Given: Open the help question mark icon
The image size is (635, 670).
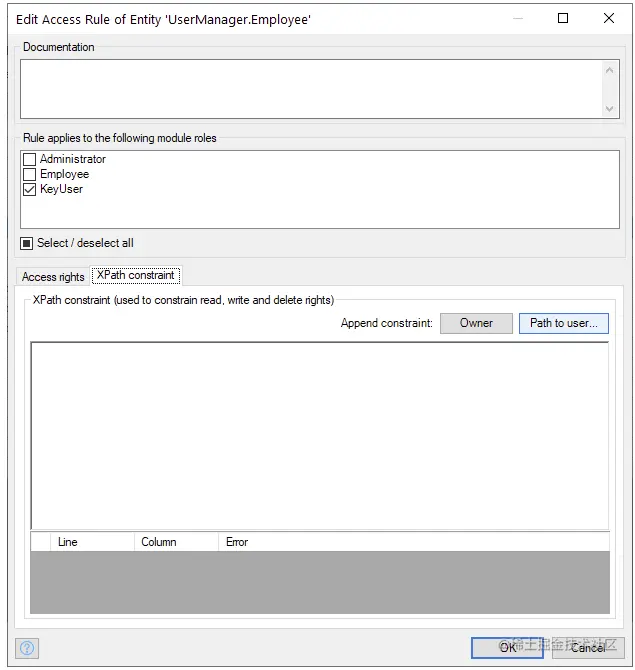Looking at the screenshot, I should pyautogui.click(x=27, y=648).
